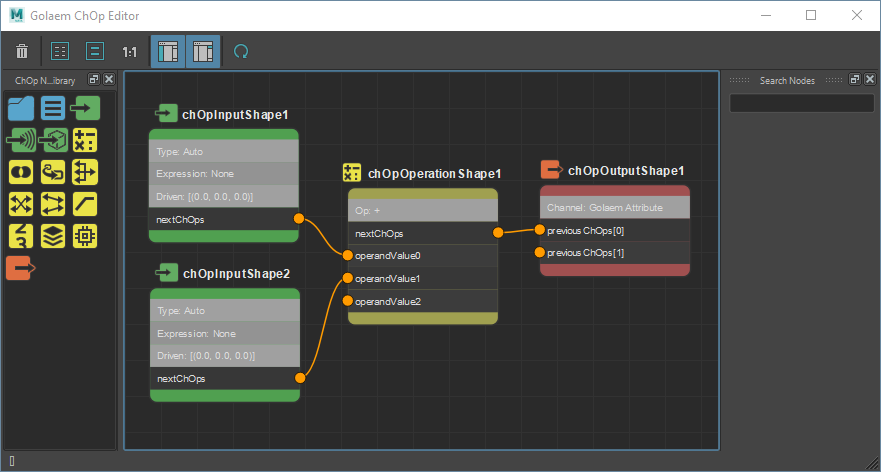Screen dimensions: 881x472
Task: Select the green arrow input node icon
Action: [x=85, y=108]
